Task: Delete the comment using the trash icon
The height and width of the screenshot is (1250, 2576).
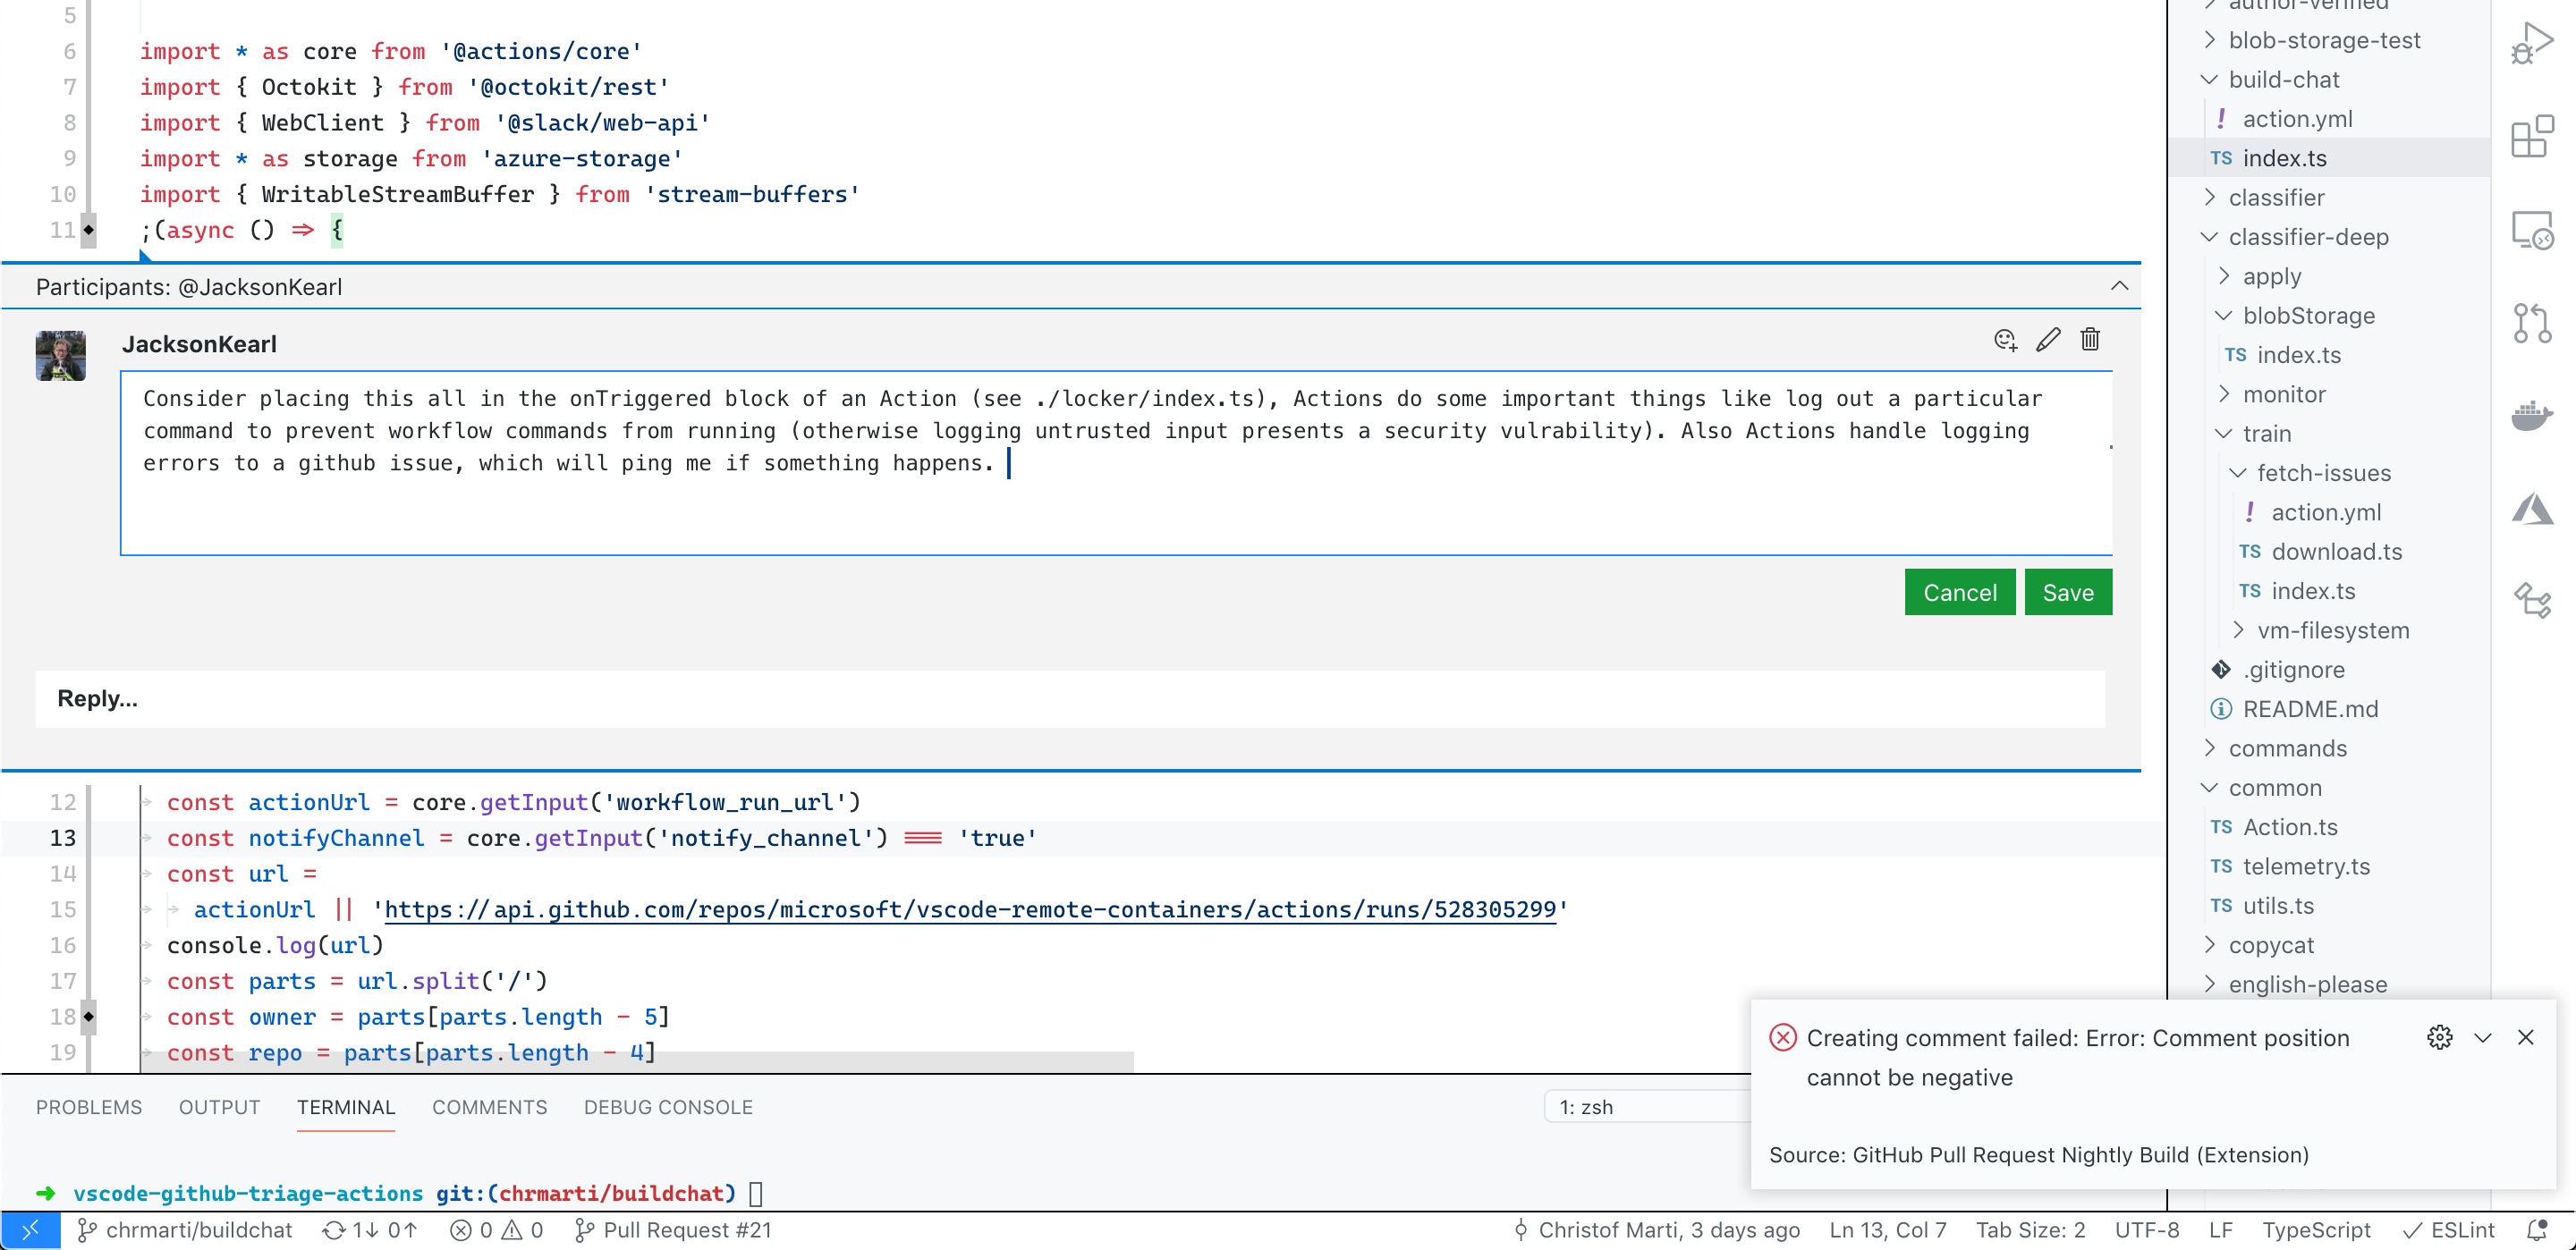Action: 2090,340
